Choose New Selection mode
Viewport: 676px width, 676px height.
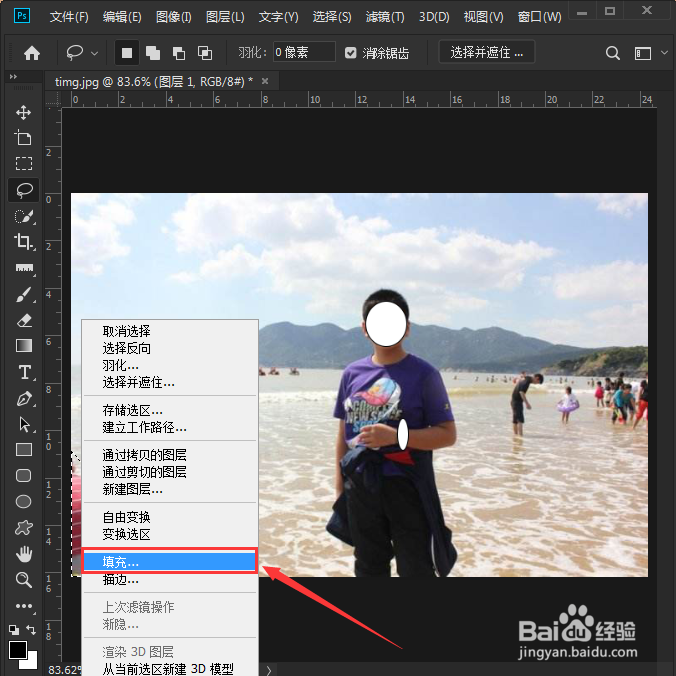127,53
